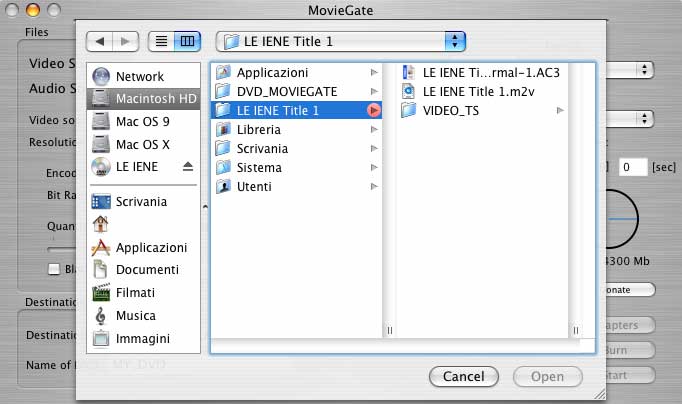This screenshot has width=682, height=404.
Task: Click the sidebar vertical scrollbar
Action: tap(204, 208)
